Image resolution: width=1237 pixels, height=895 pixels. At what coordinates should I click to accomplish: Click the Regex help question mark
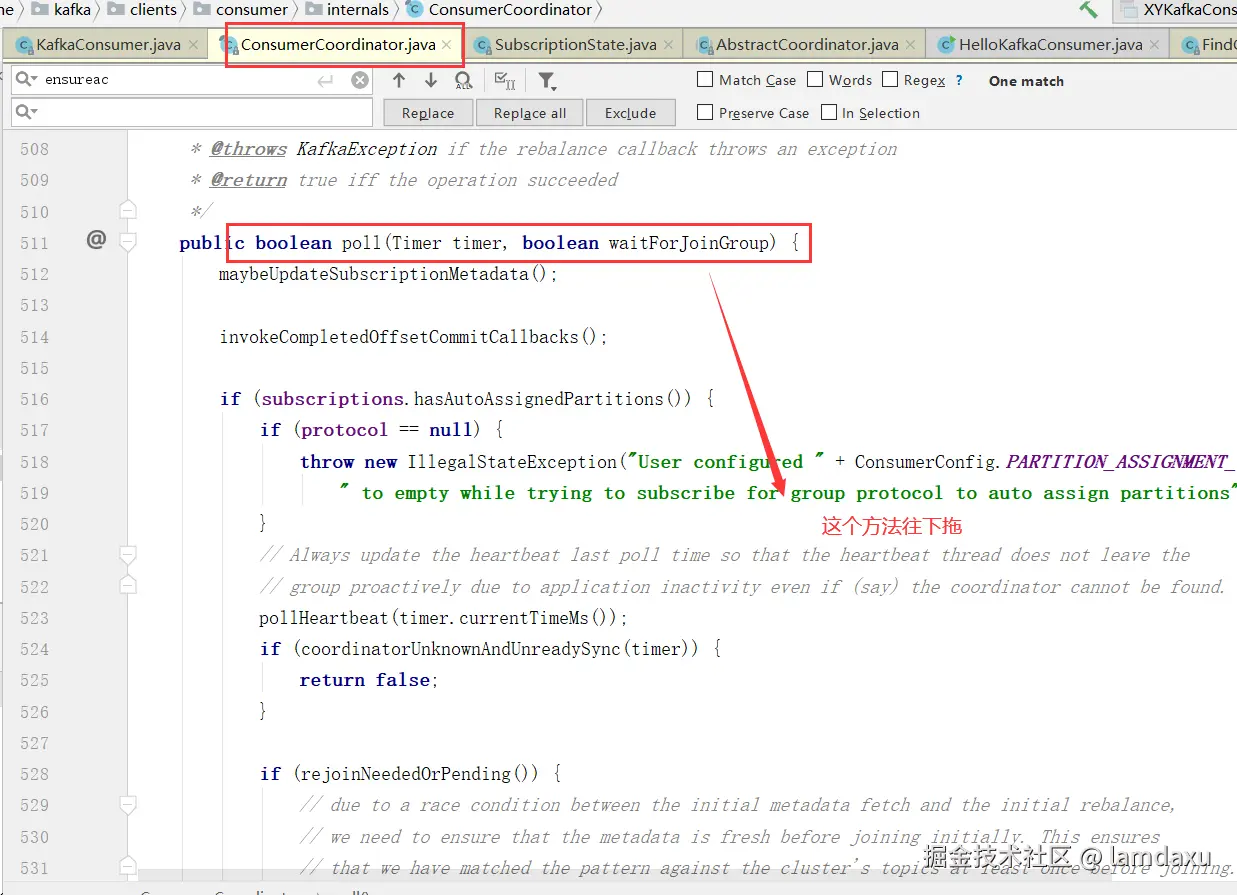tap(959, 80)
